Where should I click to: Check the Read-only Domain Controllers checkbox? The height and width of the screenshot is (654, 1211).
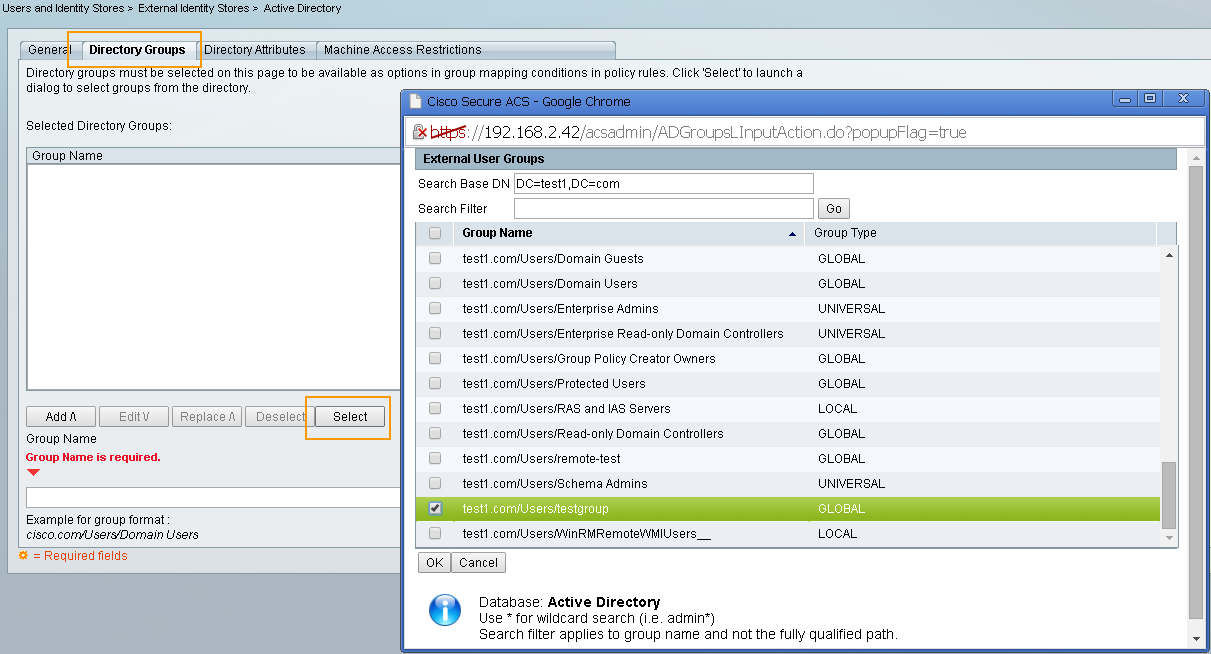435,433
